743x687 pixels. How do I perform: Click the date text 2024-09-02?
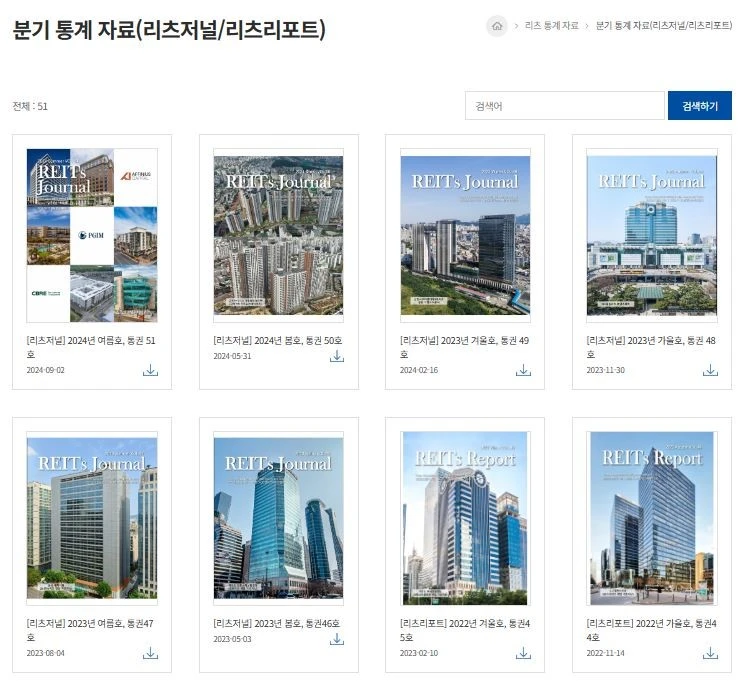[45, 371]
